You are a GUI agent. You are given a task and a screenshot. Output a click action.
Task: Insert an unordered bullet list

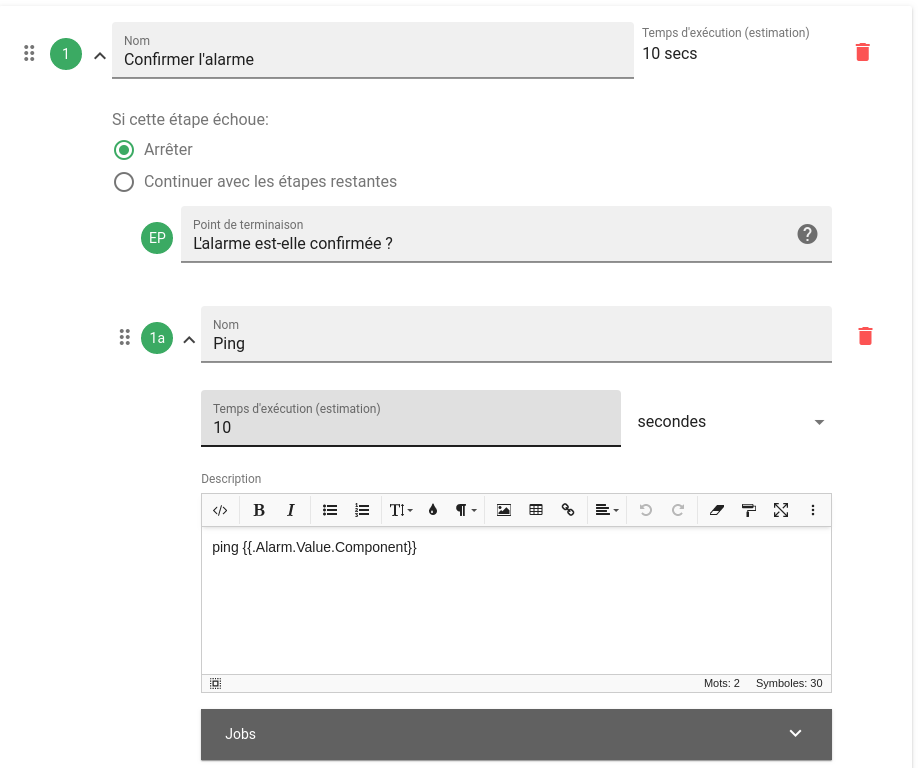coord(330,510)
